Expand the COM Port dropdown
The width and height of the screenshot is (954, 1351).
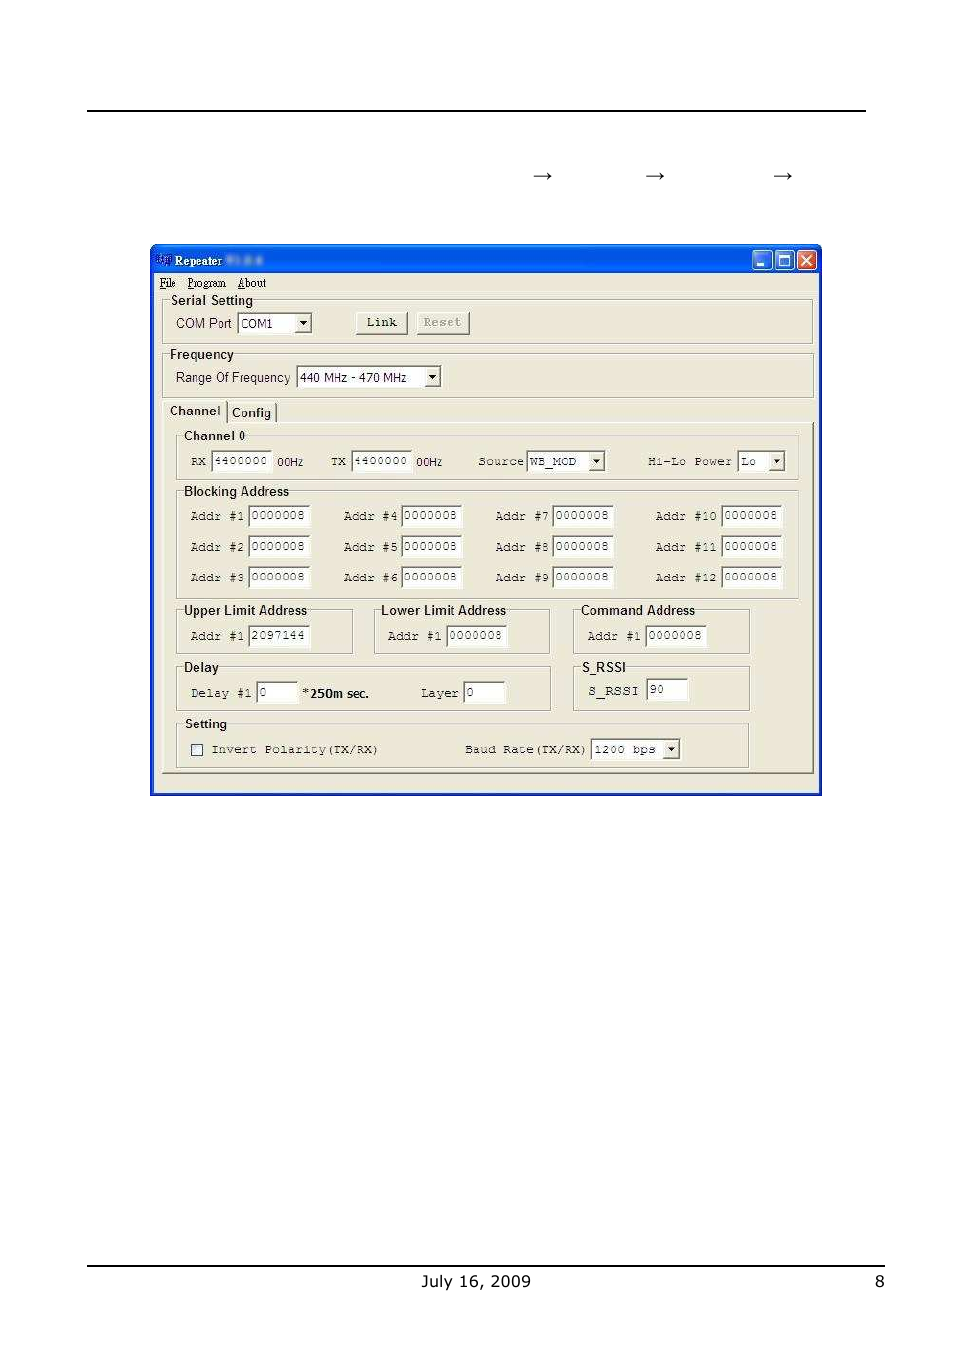pos(303,323)
